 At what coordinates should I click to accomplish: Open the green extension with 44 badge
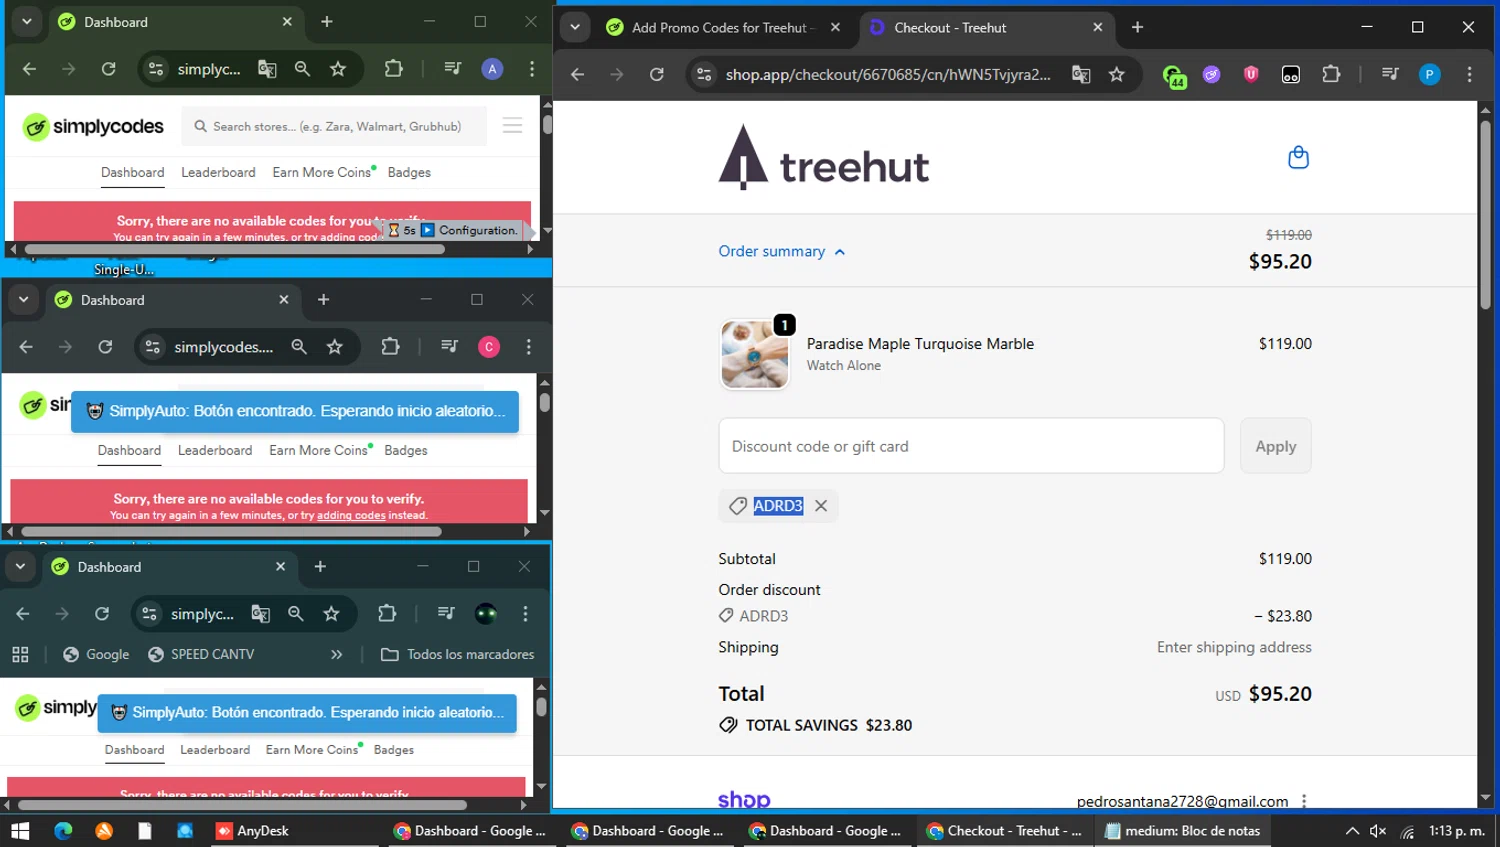click(x=1174, y=75)
